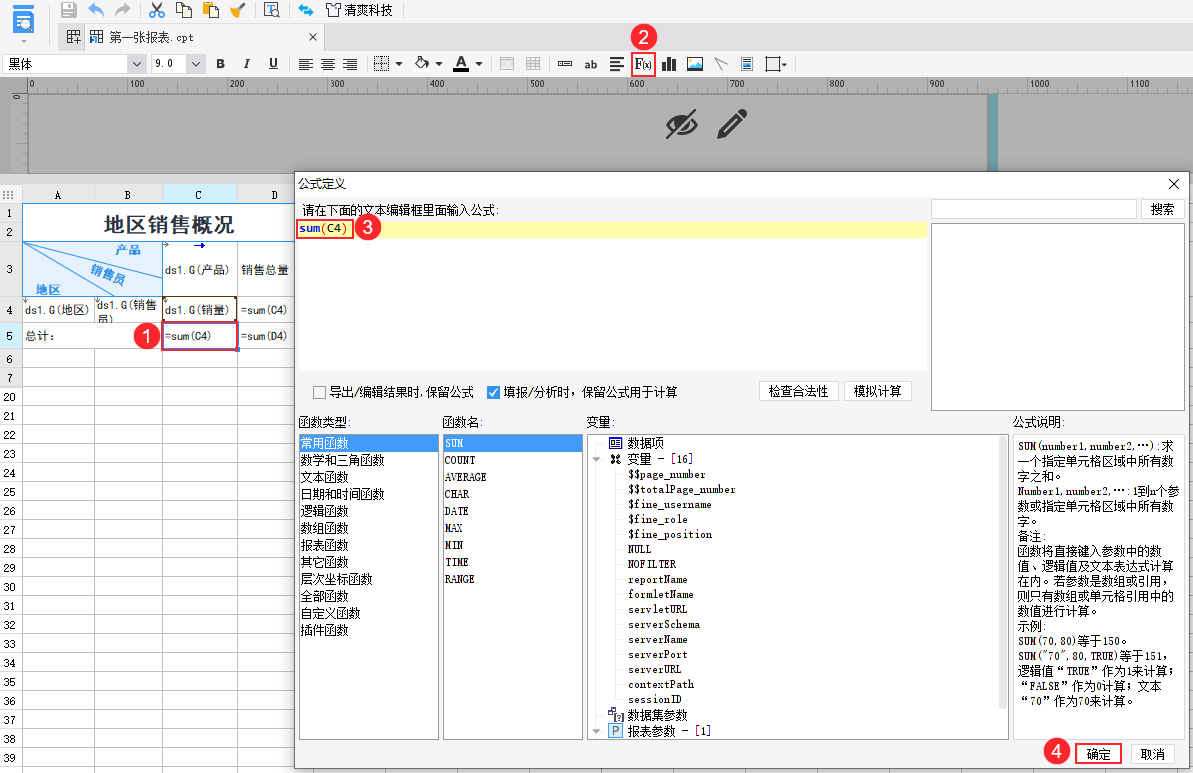1193x773 pixels.
Task: Insert rich text lines icon
Action: tap(617, 64)
